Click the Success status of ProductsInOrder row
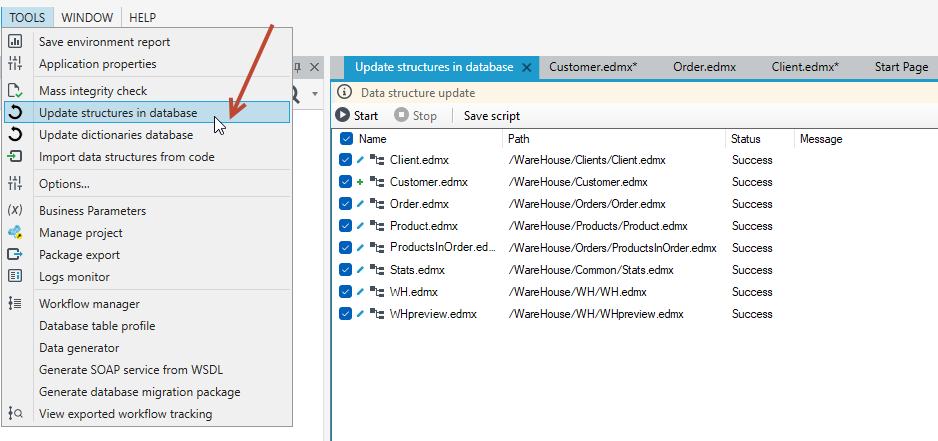 click(x=752, y=248)
